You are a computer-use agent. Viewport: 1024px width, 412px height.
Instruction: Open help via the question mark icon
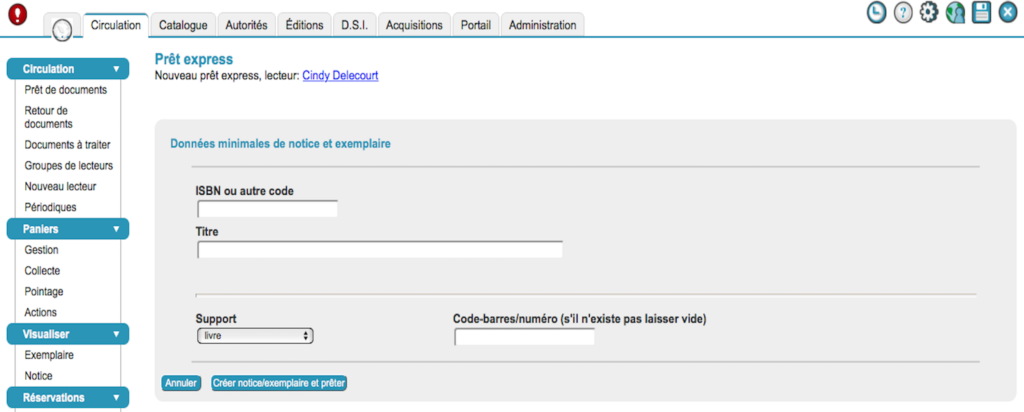[x=902, y=13]
